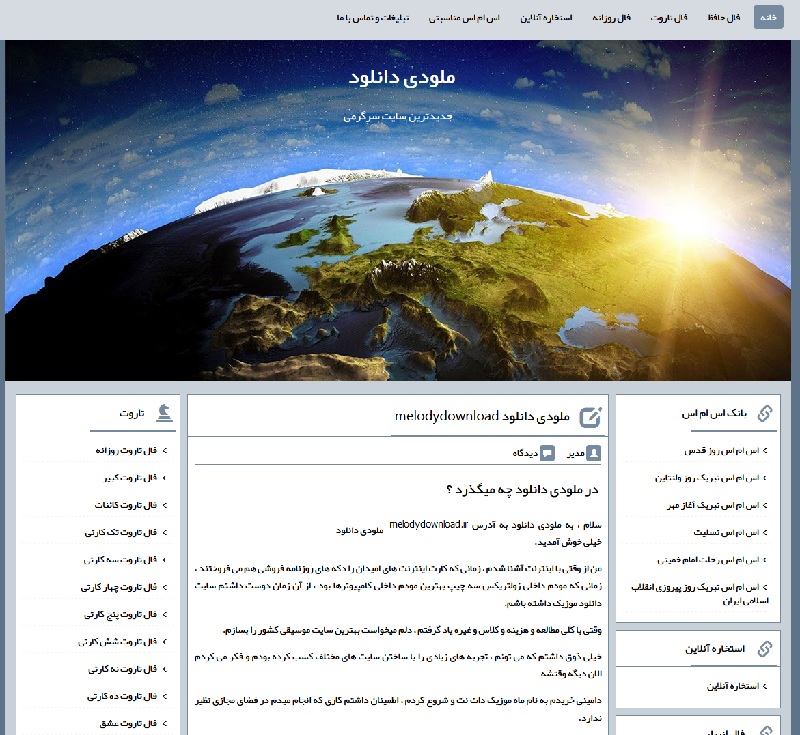800x735 pixels.
Task: Open the فال تاروت ده کارتی link
Action: click(122, 696)
